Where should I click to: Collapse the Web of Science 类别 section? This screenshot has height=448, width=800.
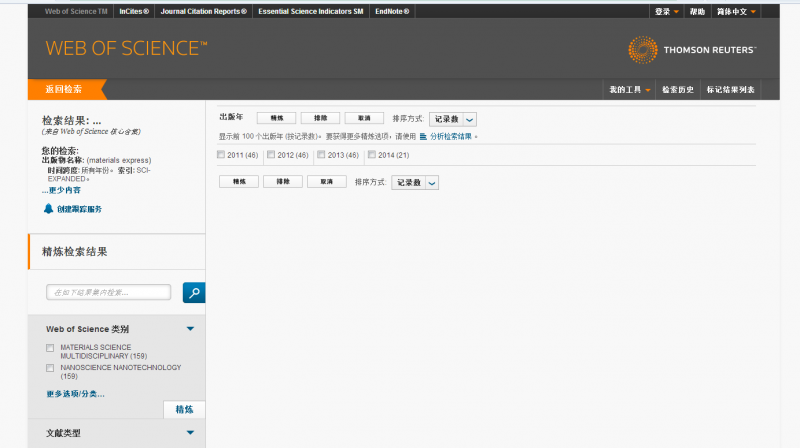click(190, 329)
